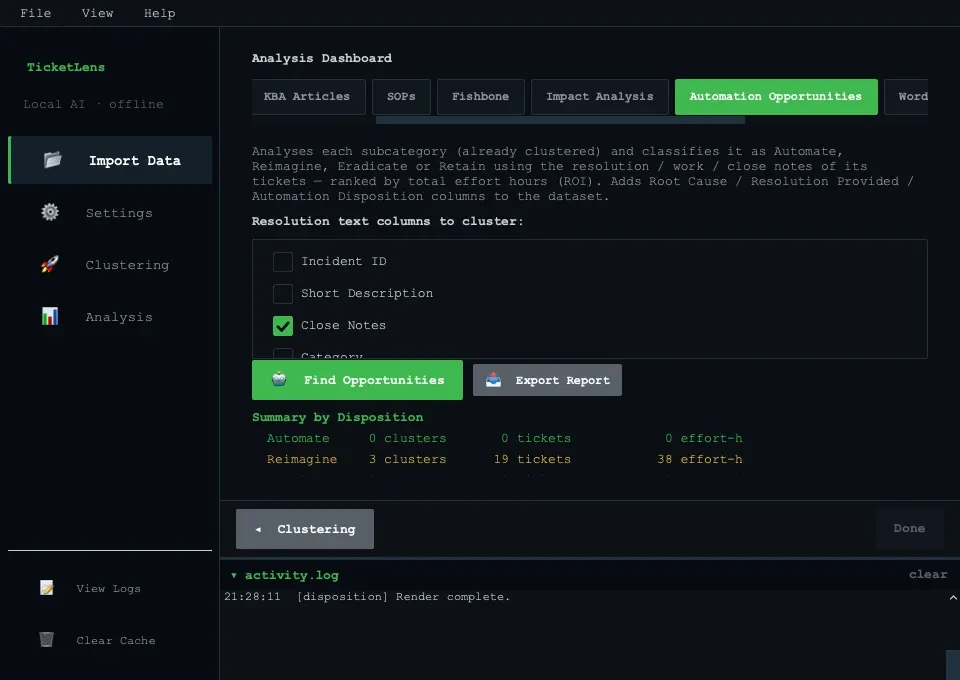
Task: Click 'Resolution text columns to cluster:' label
Action: [x=388, y=222]
